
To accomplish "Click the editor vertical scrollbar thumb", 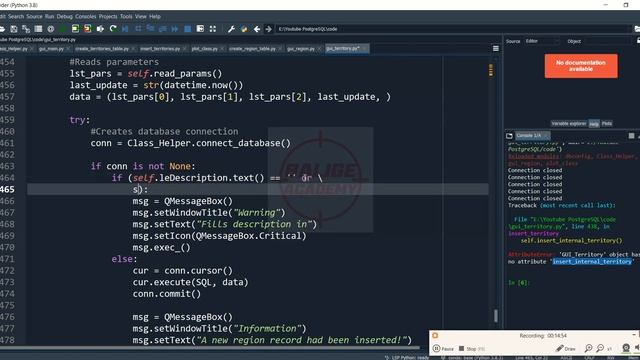I will (496, 316).
